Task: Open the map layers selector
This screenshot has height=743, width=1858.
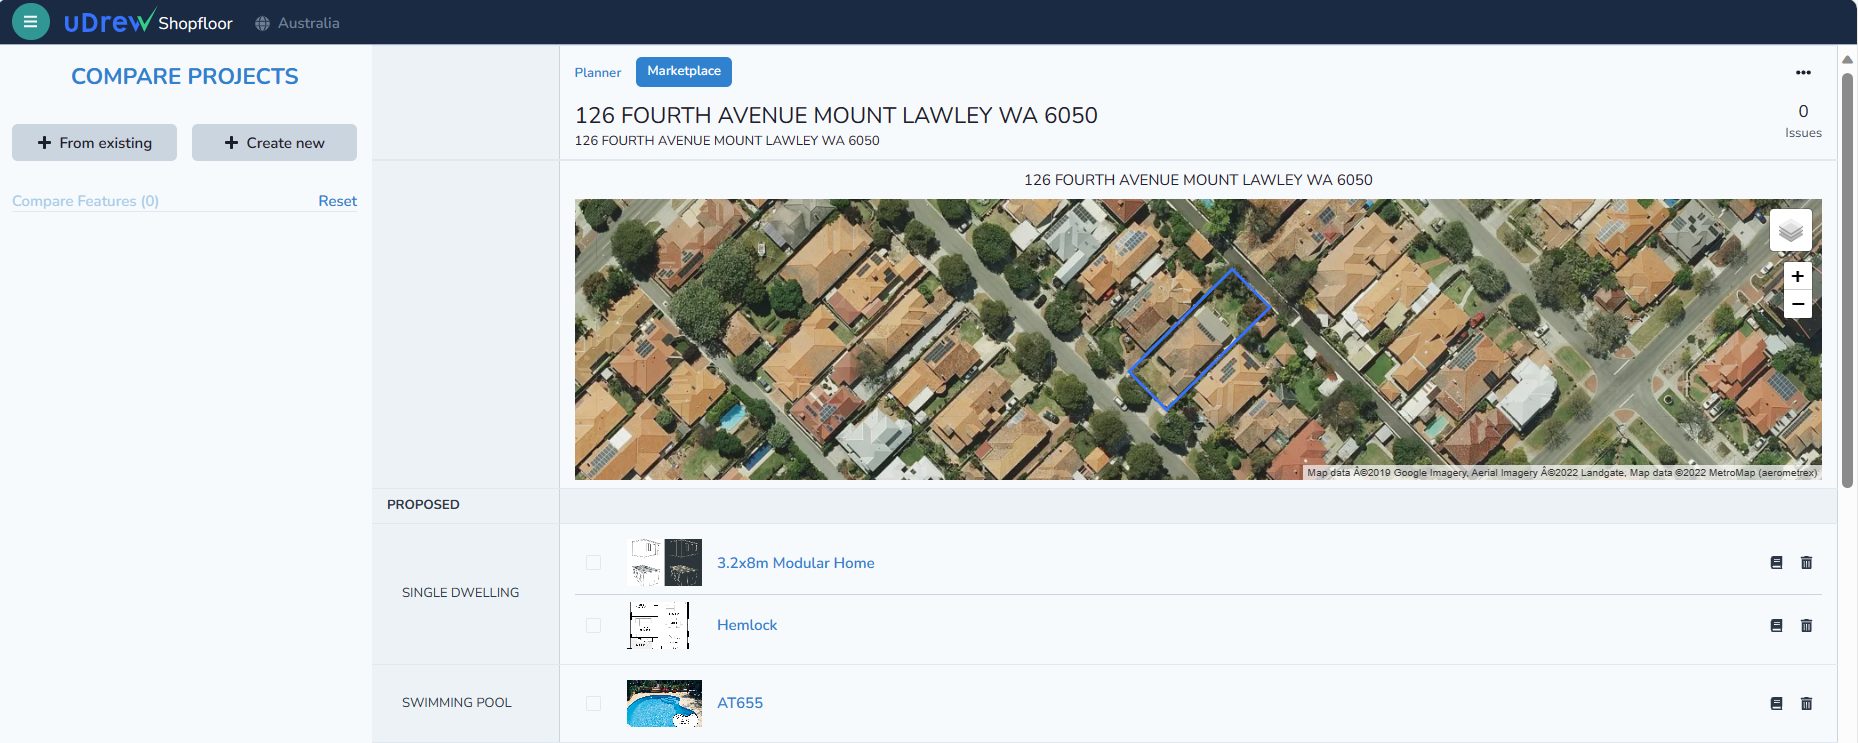Action: click(x=1790, y=231)
